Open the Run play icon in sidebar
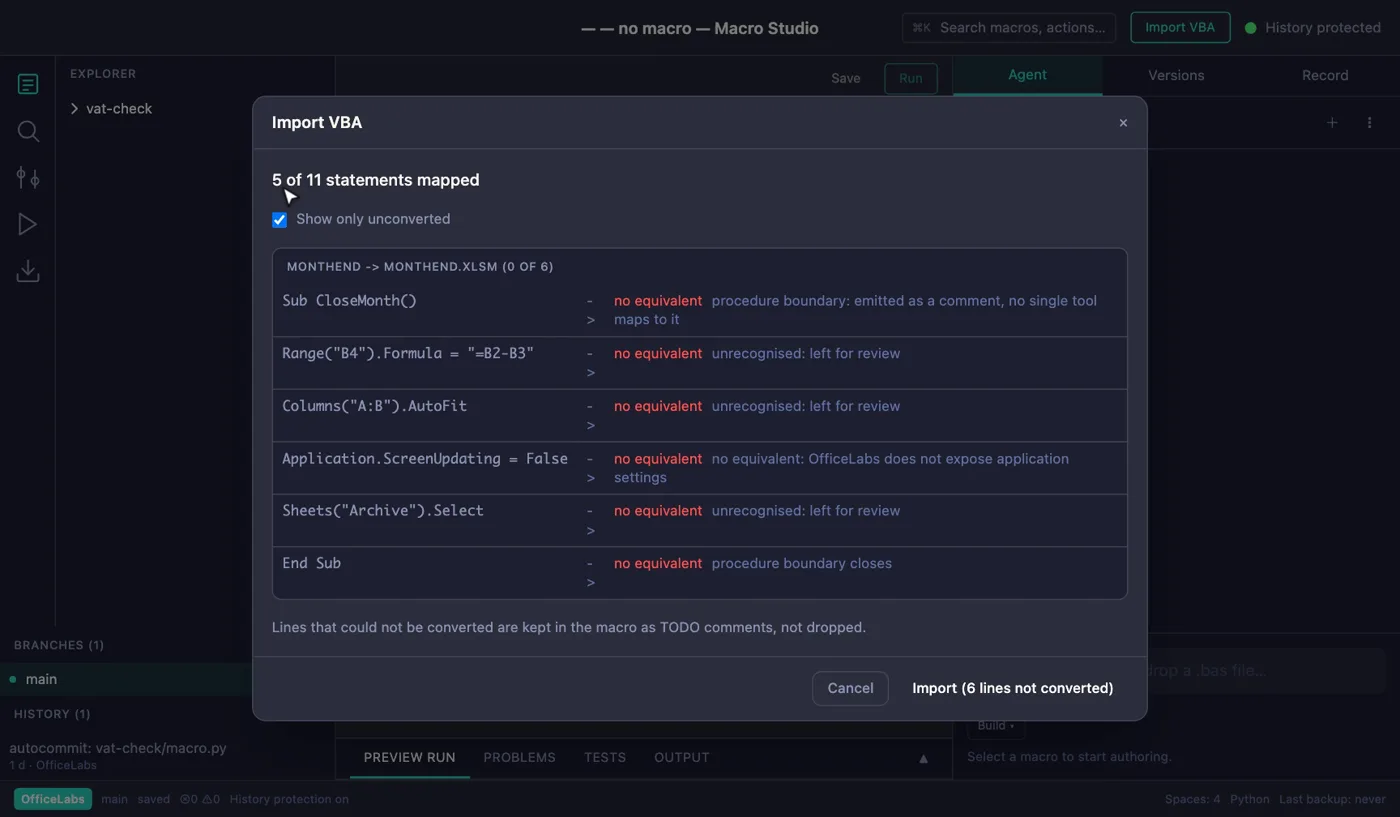This screenshot has width=1400, height=817. tap(28, 225)
